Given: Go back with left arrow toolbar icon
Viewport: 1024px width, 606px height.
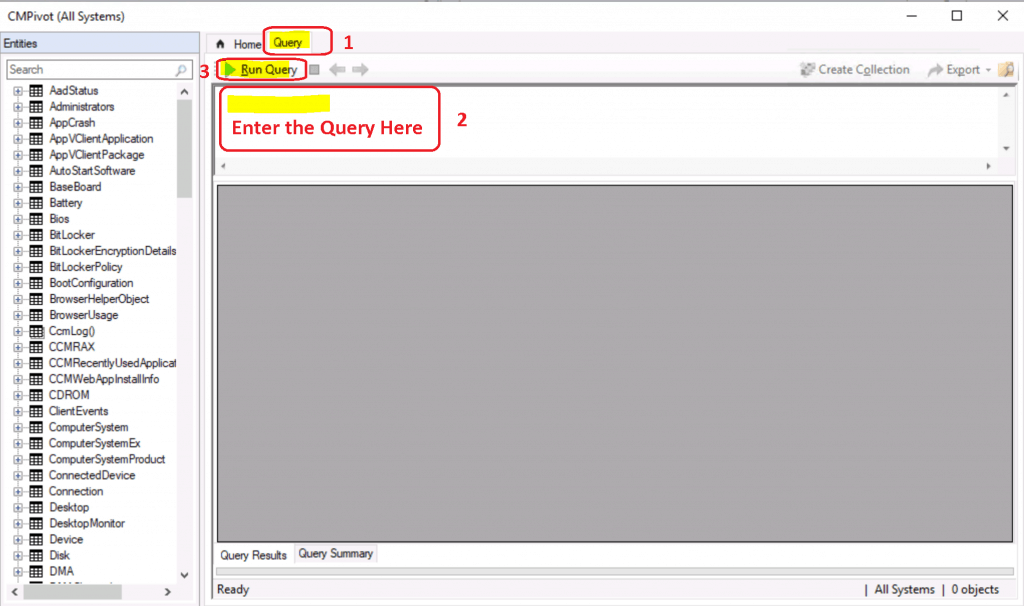Looking at the screenshot, I should tap(337, 69).
